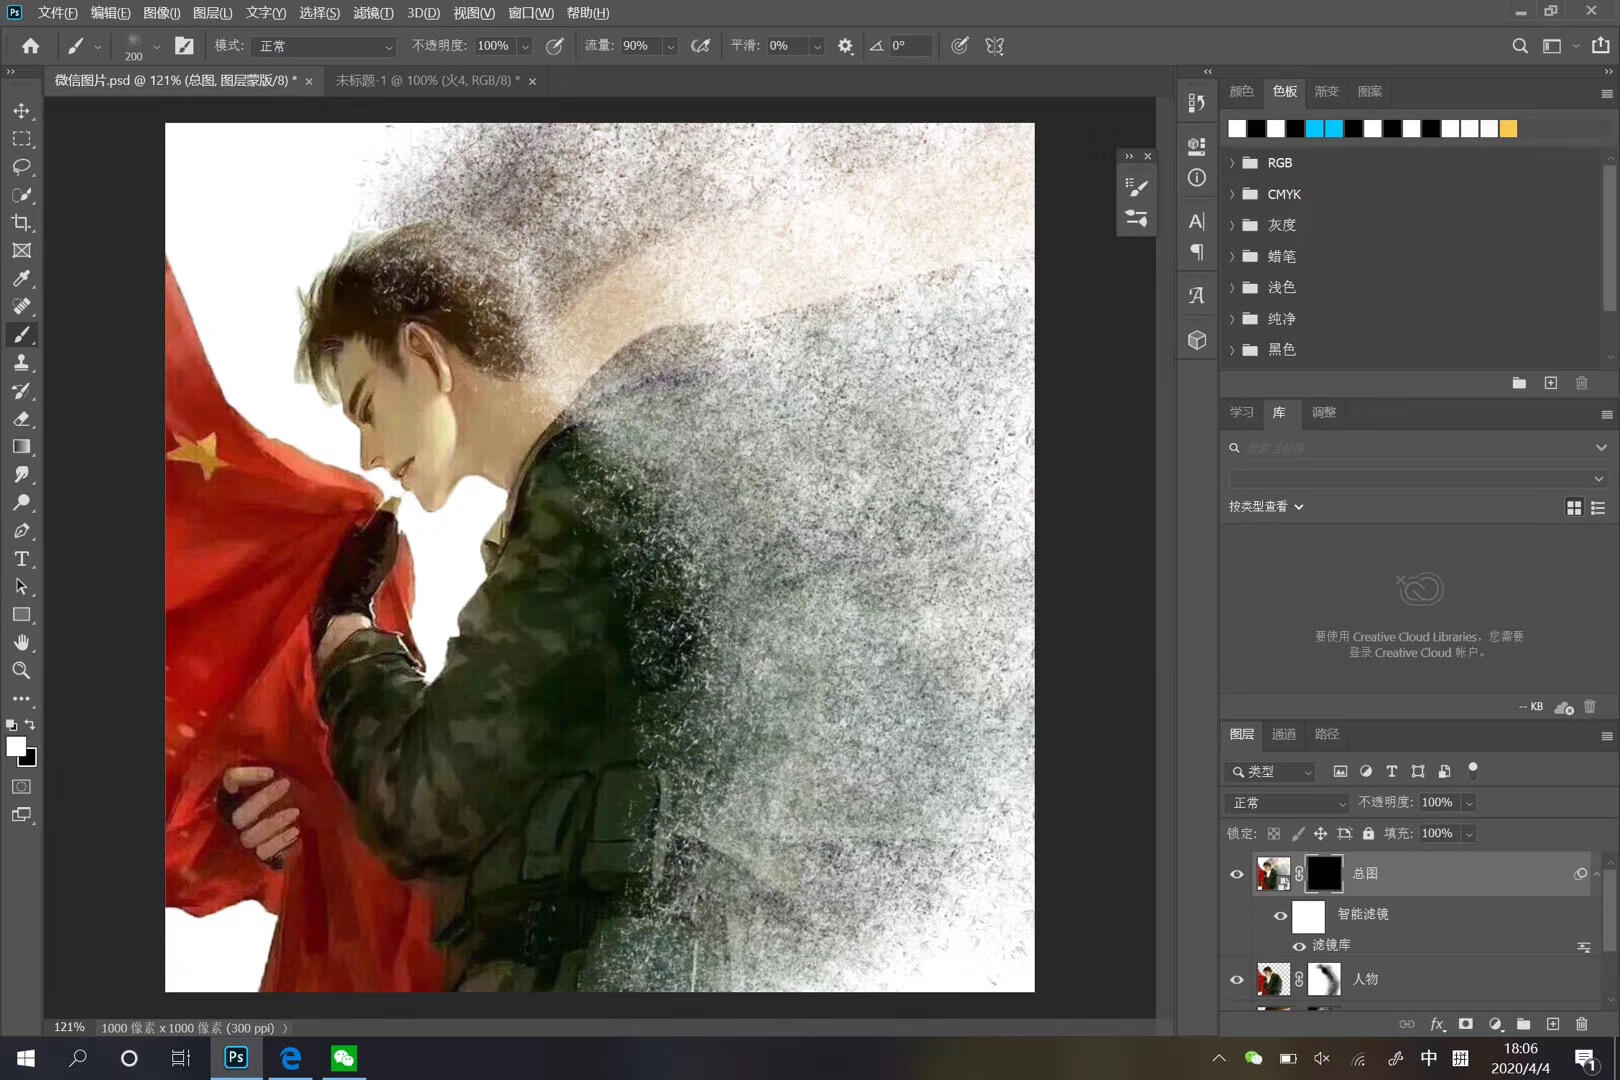Open smoothing options gear icon
The image size is (1620, 1080).
(845, 46)
